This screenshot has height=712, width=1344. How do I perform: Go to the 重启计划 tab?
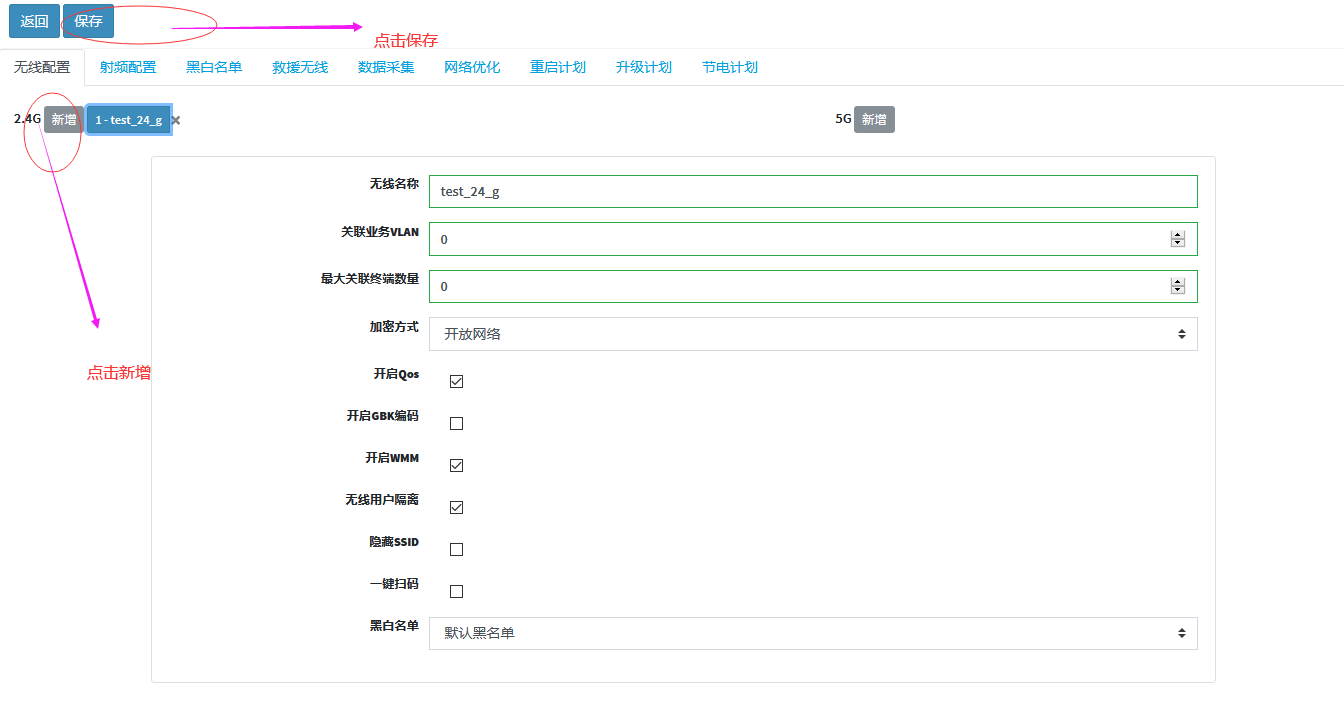[558, 67]
